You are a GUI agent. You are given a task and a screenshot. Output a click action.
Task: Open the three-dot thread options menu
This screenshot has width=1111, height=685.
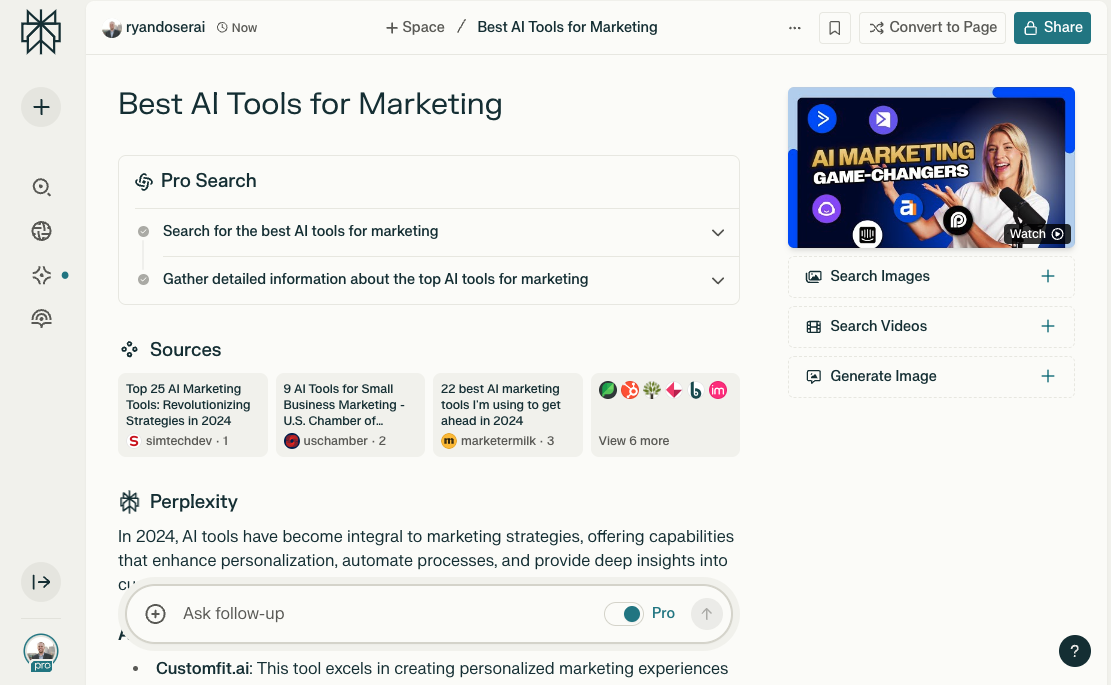[x=794, y=27]
